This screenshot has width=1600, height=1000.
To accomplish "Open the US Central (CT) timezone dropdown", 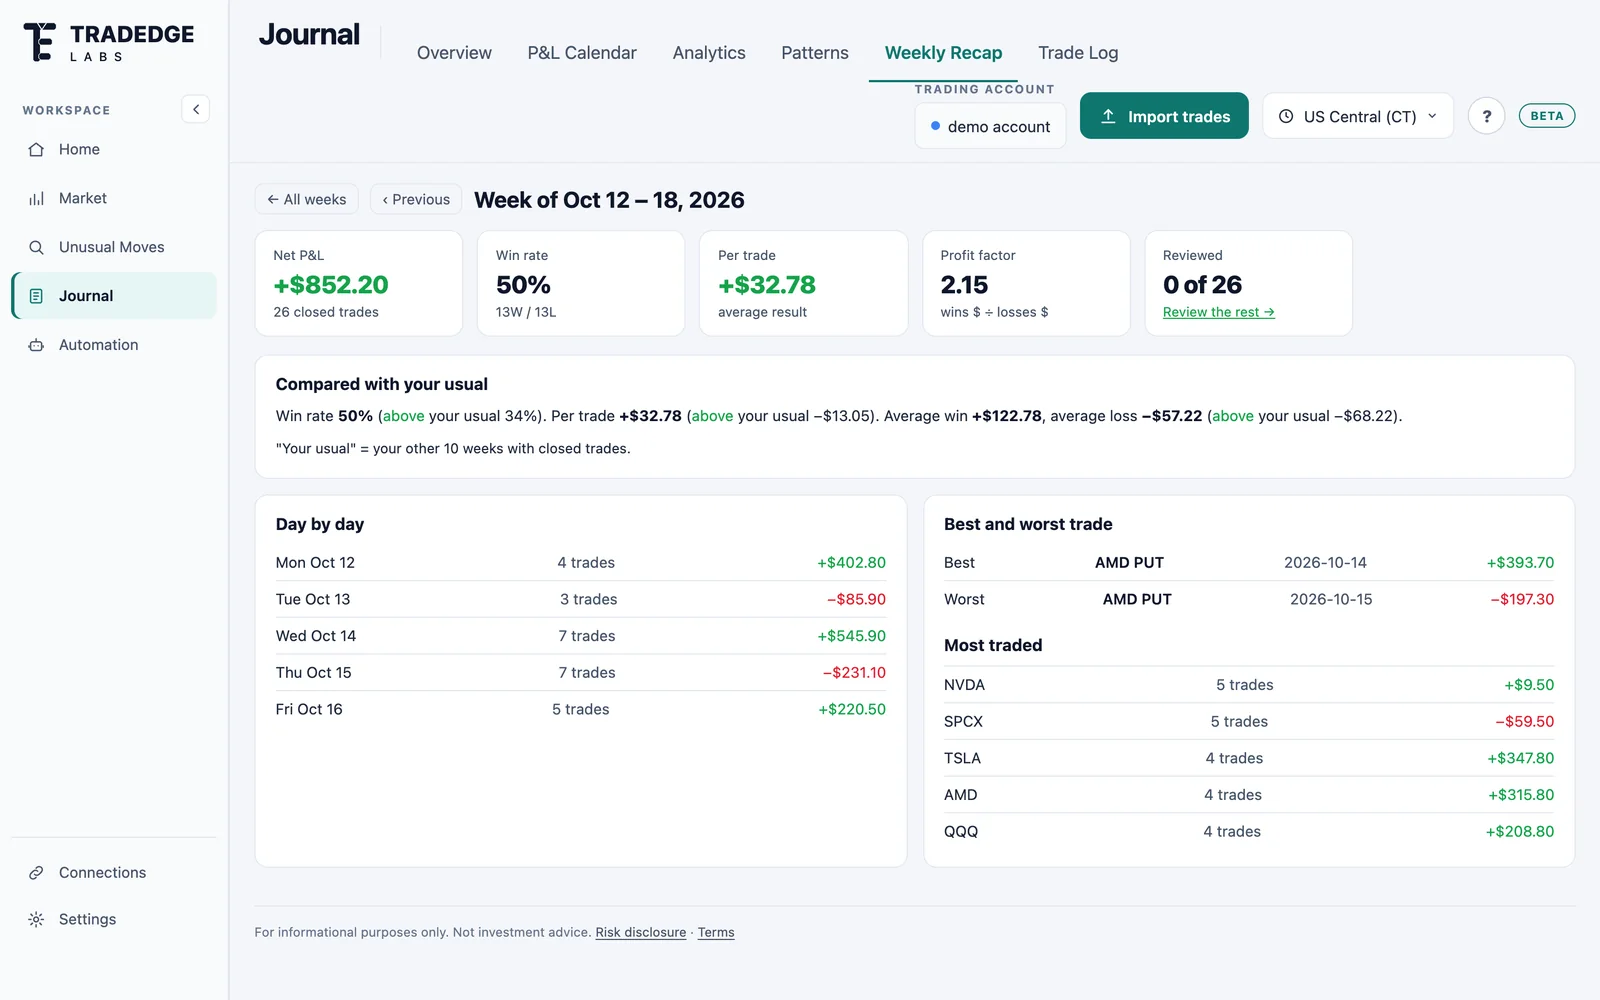I will pyautogui.click(x=1358, y=116).
